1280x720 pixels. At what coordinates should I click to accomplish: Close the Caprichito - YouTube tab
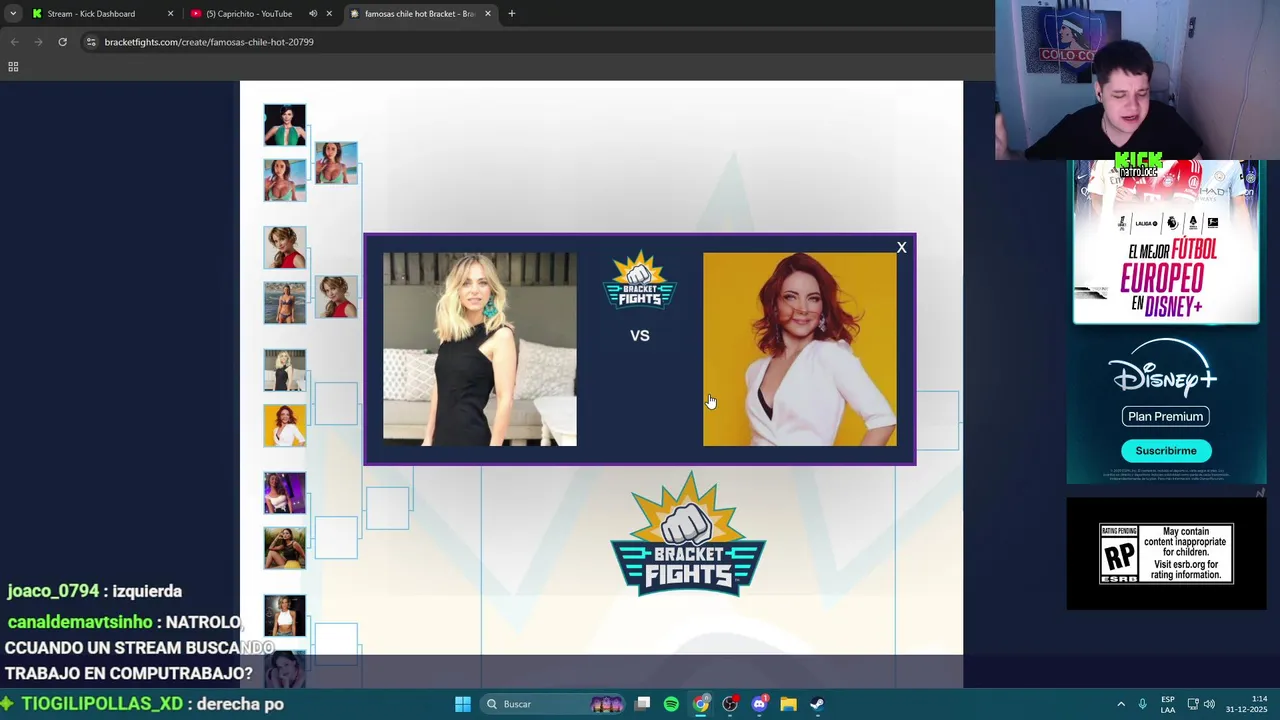tap(329, 14)
